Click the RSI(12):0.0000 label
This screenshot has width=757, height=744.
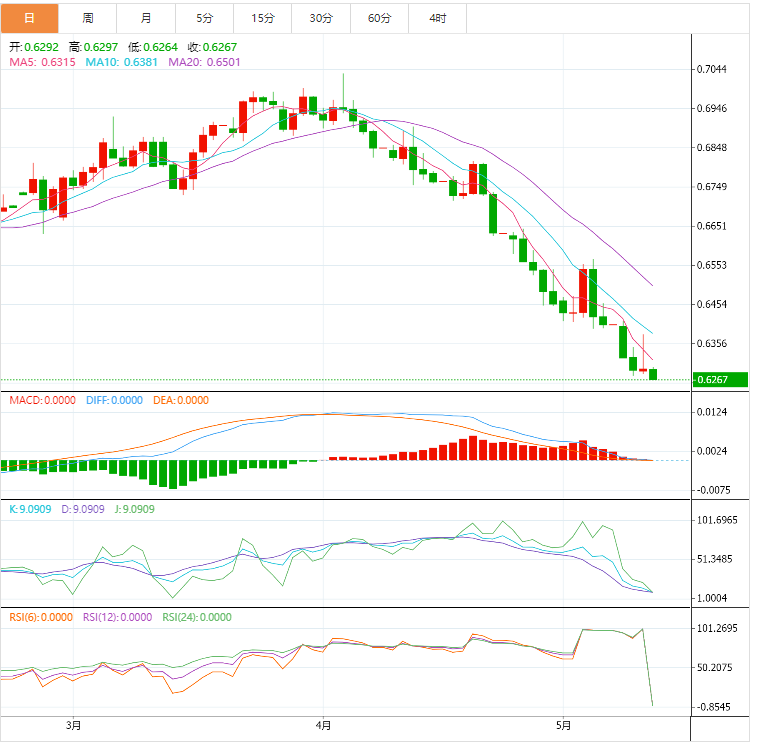pos(117,618)
